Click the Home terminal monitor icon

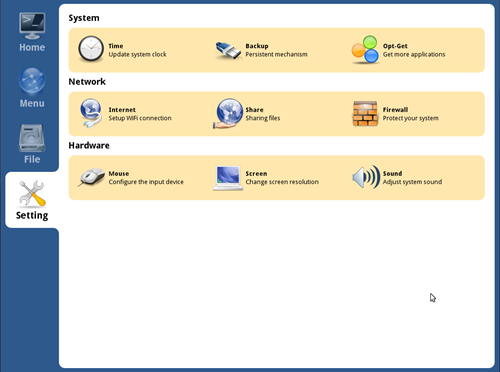(32, 25)
